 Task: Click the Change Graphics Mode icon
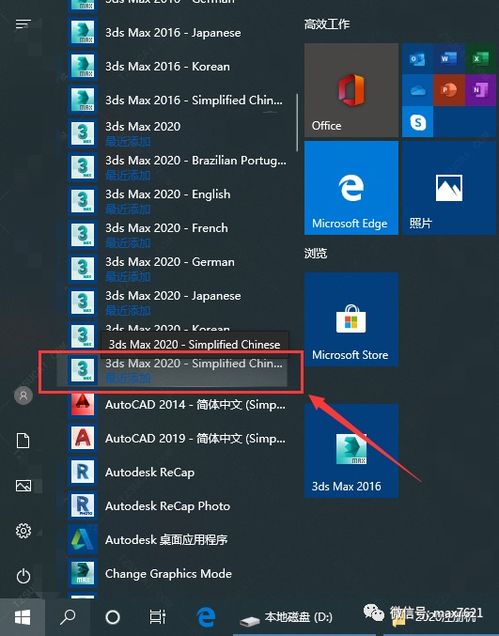(x=83, y=573)
